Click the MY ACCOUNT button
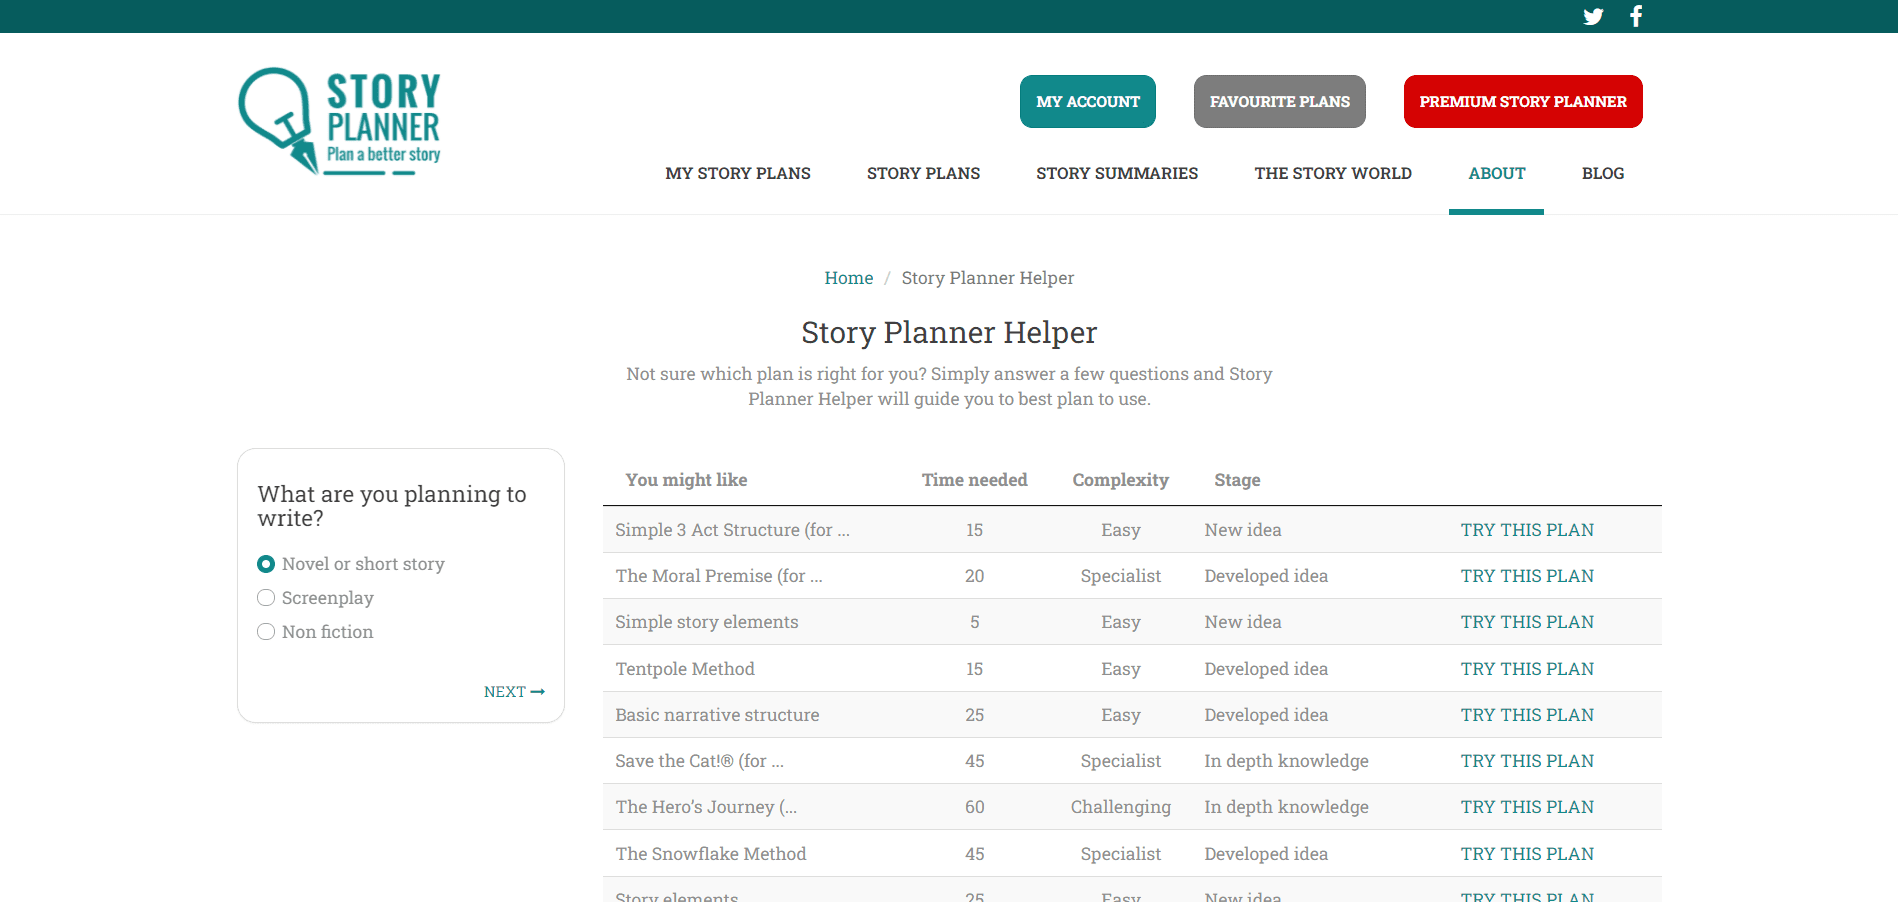 click(1087, 101)
